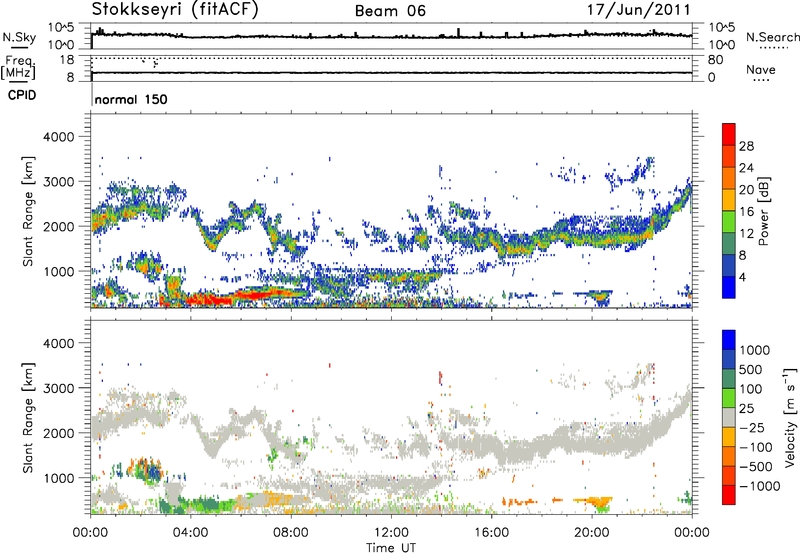800x554 pixels.
Task: Click the '80' Nave axis value
Action: point(715,60)
